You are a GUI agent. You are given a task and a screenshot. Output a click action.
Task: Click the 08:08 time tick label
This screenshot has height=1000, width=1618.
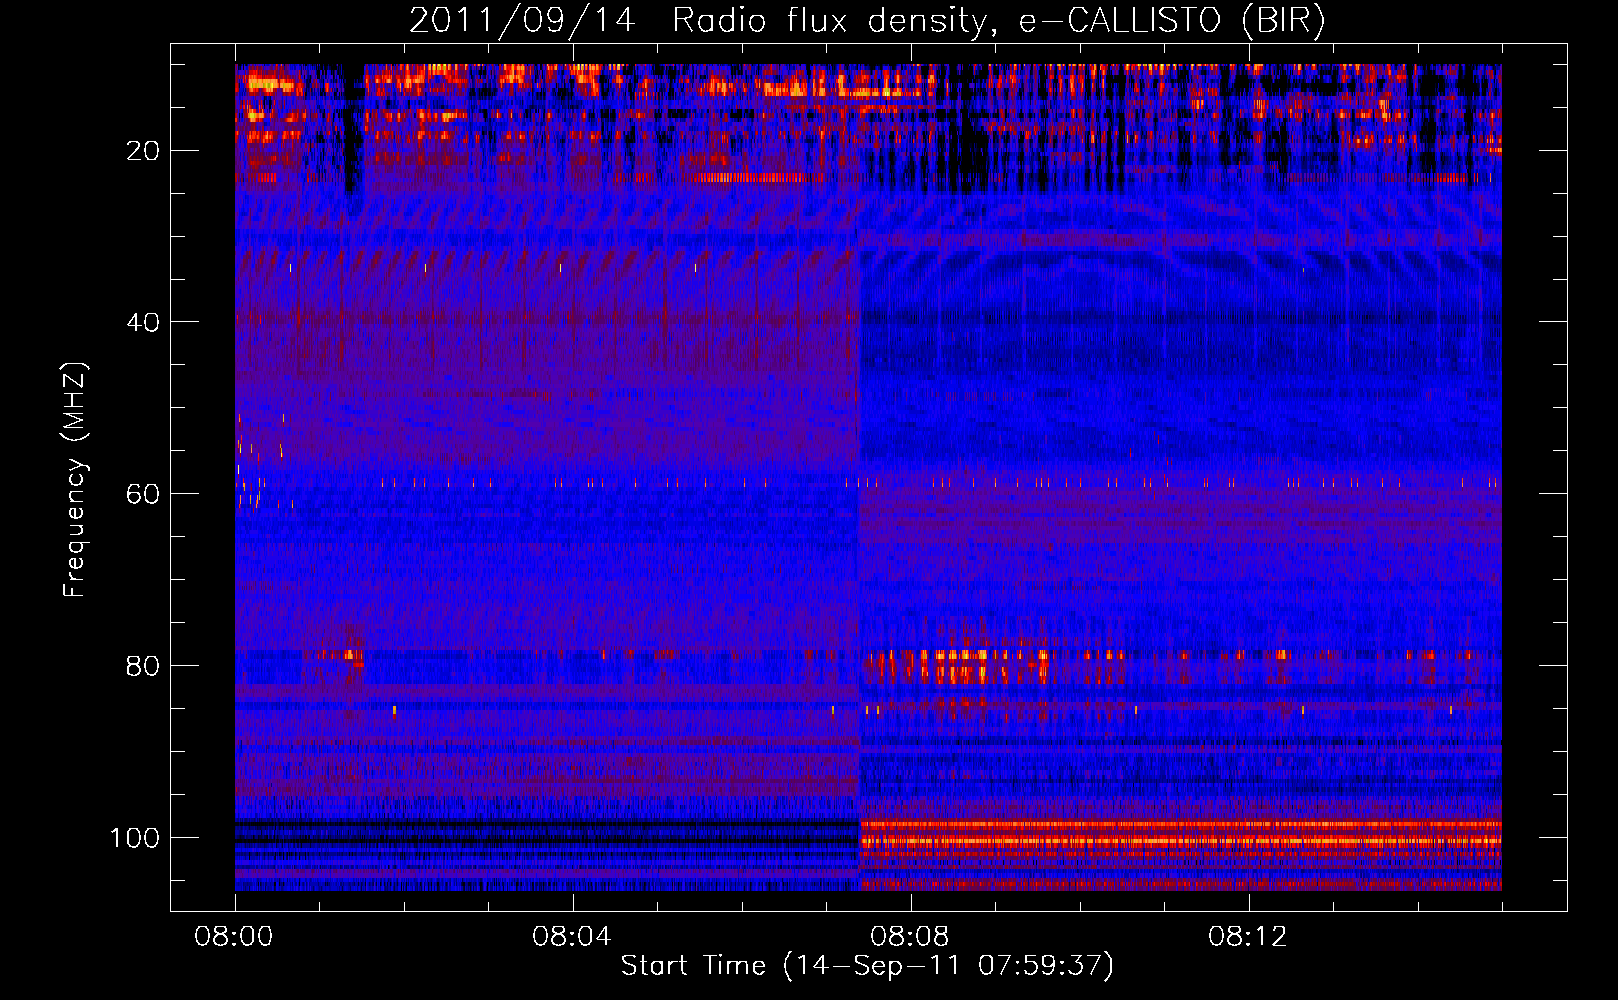(910, 937)
